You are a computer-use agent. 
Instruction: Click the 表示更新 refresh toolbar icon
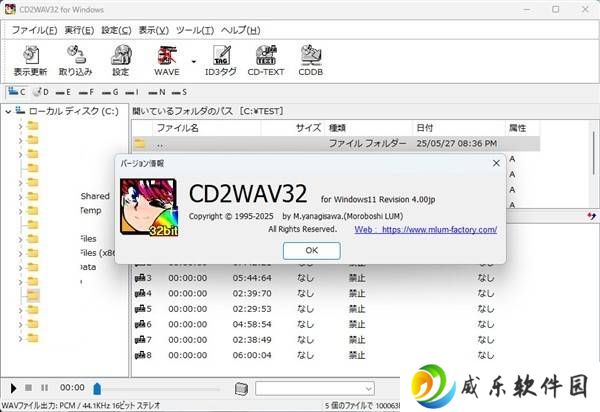pyautogui.click(x=30, y=60)
